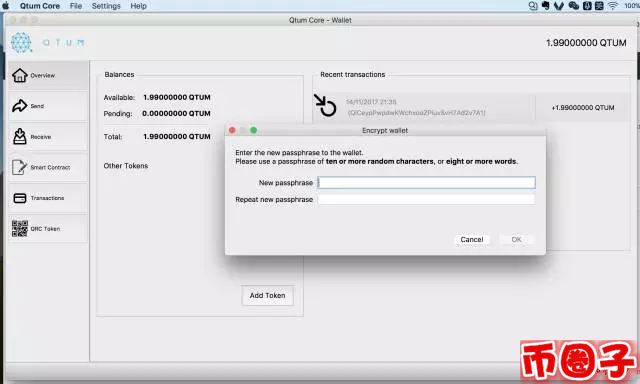Open the Smart Contract document icon
Screen dimensions: 640x384
click(20, 167)
